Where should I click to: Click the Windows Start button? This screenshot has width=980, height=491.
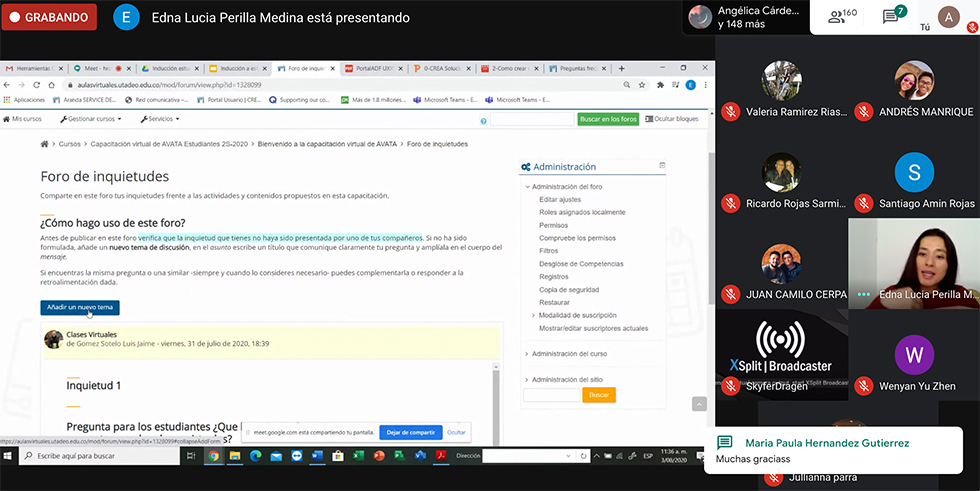[x=9, y=456]
